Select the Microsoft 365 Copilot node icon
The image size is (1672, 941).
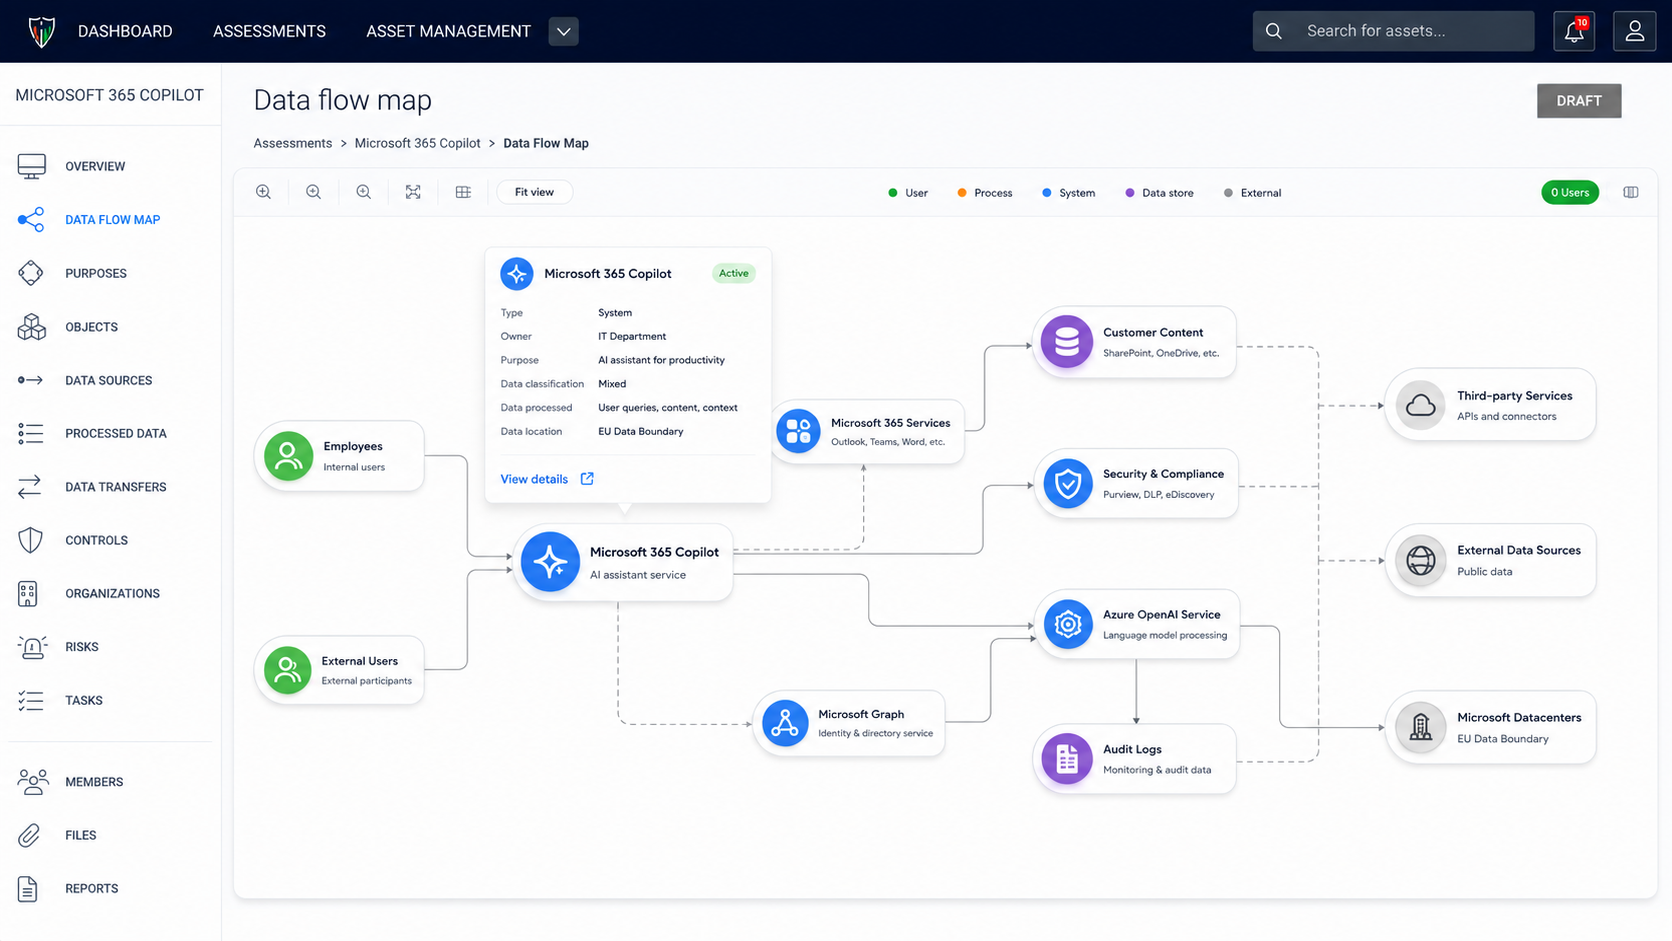(x=550, y=562)
